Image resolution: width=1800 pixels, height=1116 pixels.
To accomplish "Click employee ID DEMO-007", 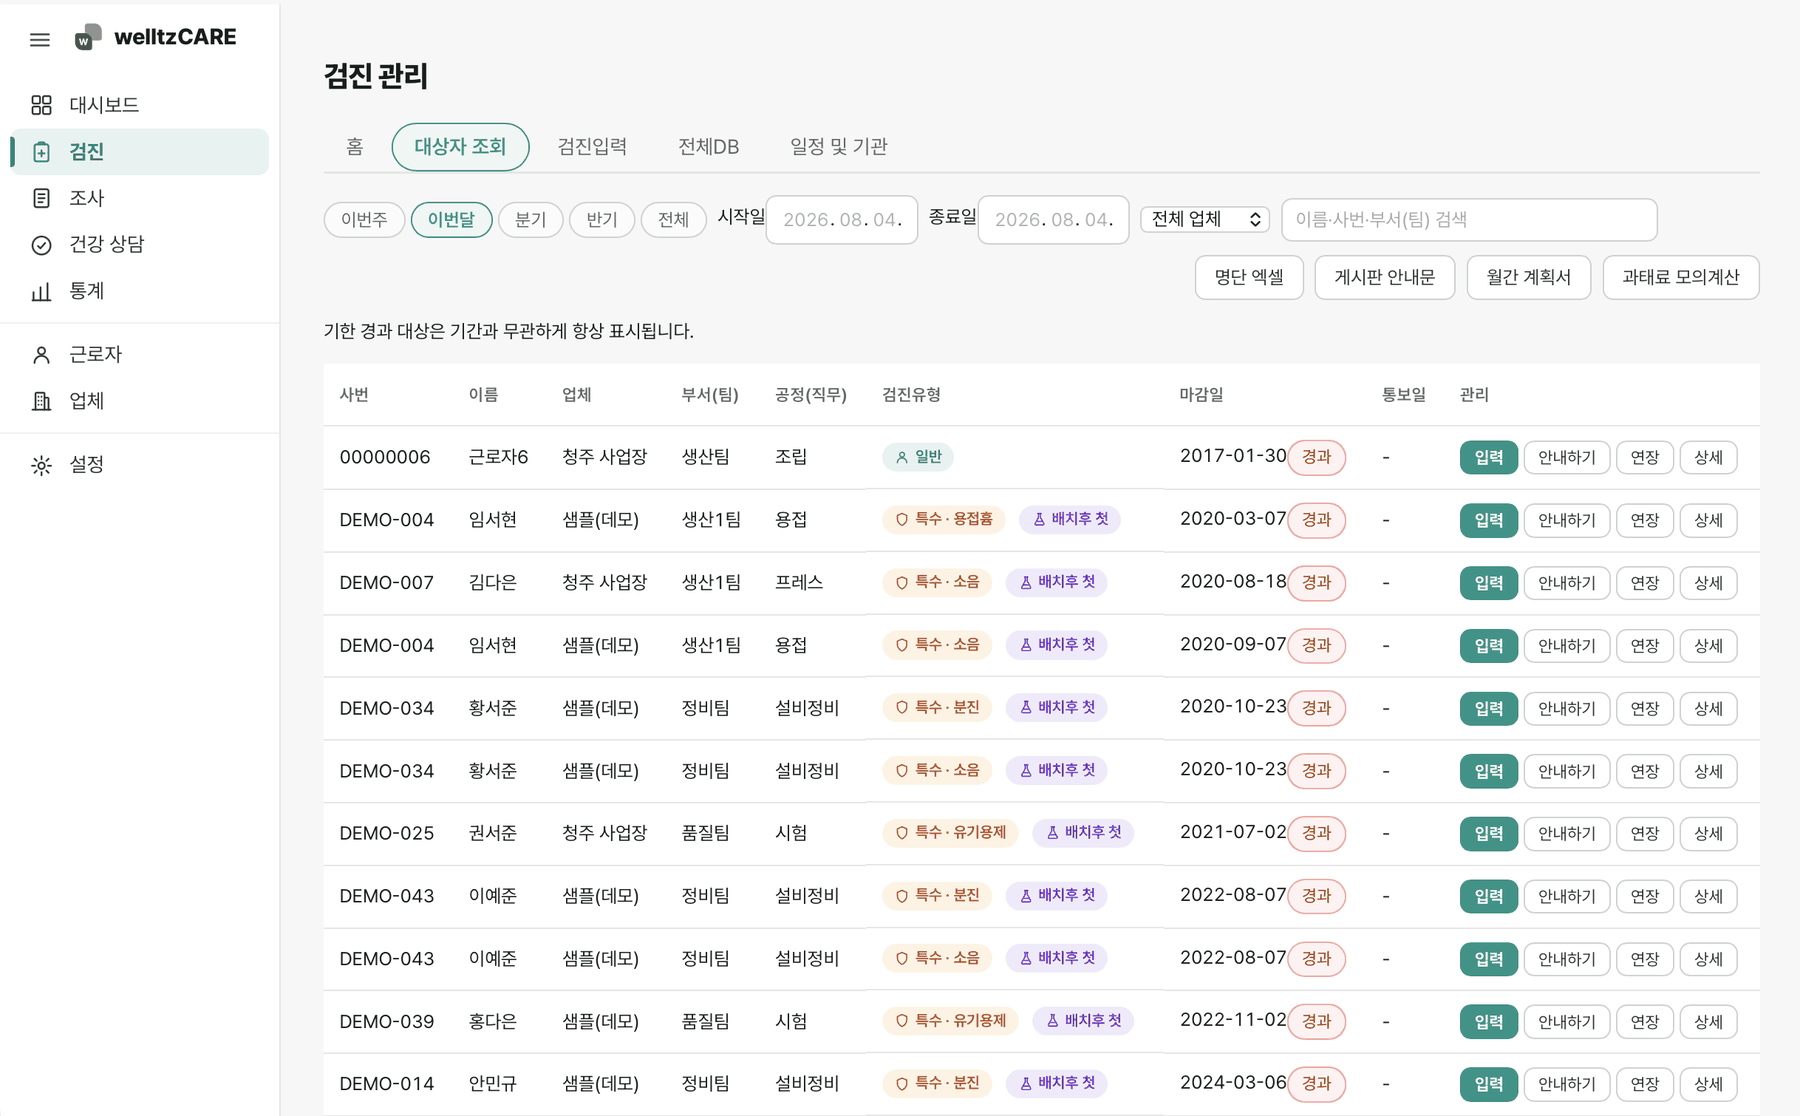I will 387,583.
